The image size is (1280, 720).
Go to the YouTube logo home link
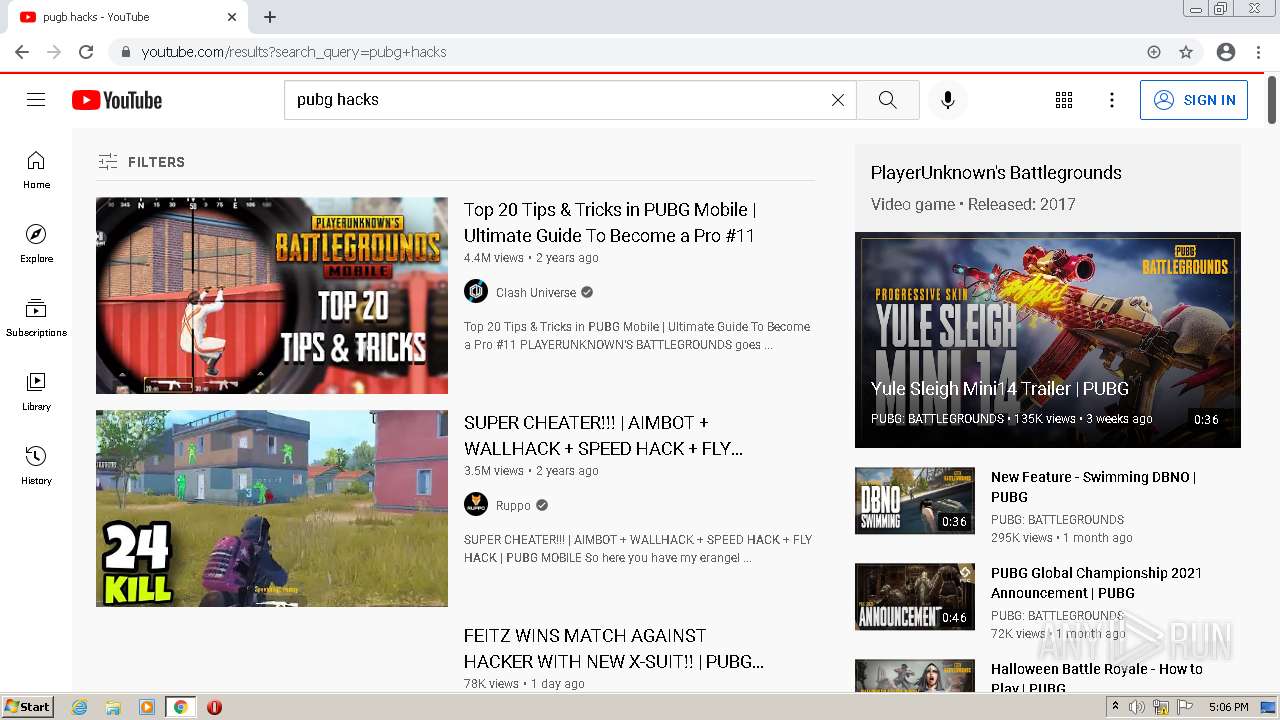[117, 100]
